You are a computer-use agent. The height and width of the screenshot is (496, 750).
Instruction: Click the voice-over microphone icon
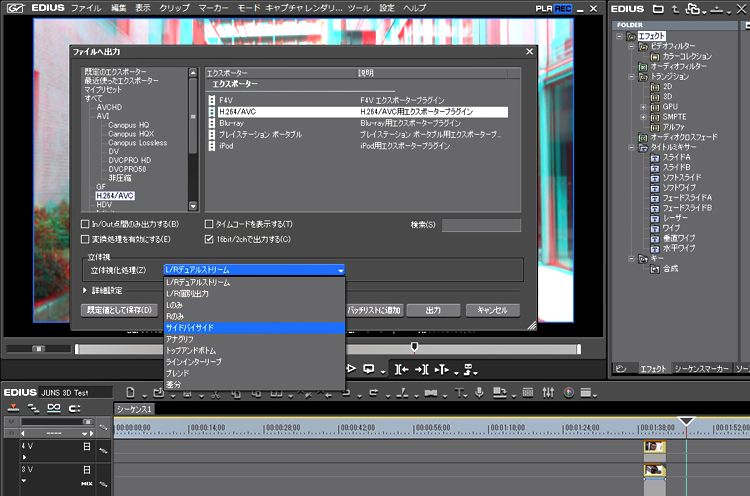pyautogui.click(x=479, y=393)
